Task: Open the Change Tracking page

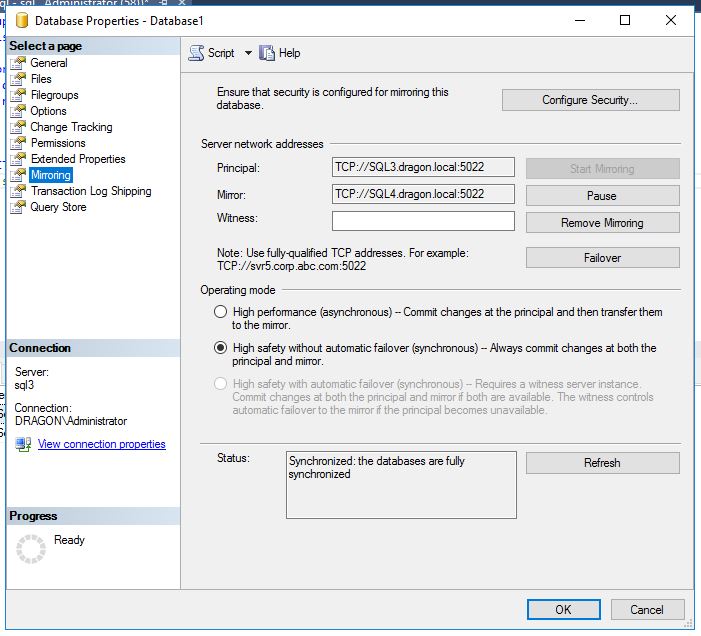Action: click(71, 127)
